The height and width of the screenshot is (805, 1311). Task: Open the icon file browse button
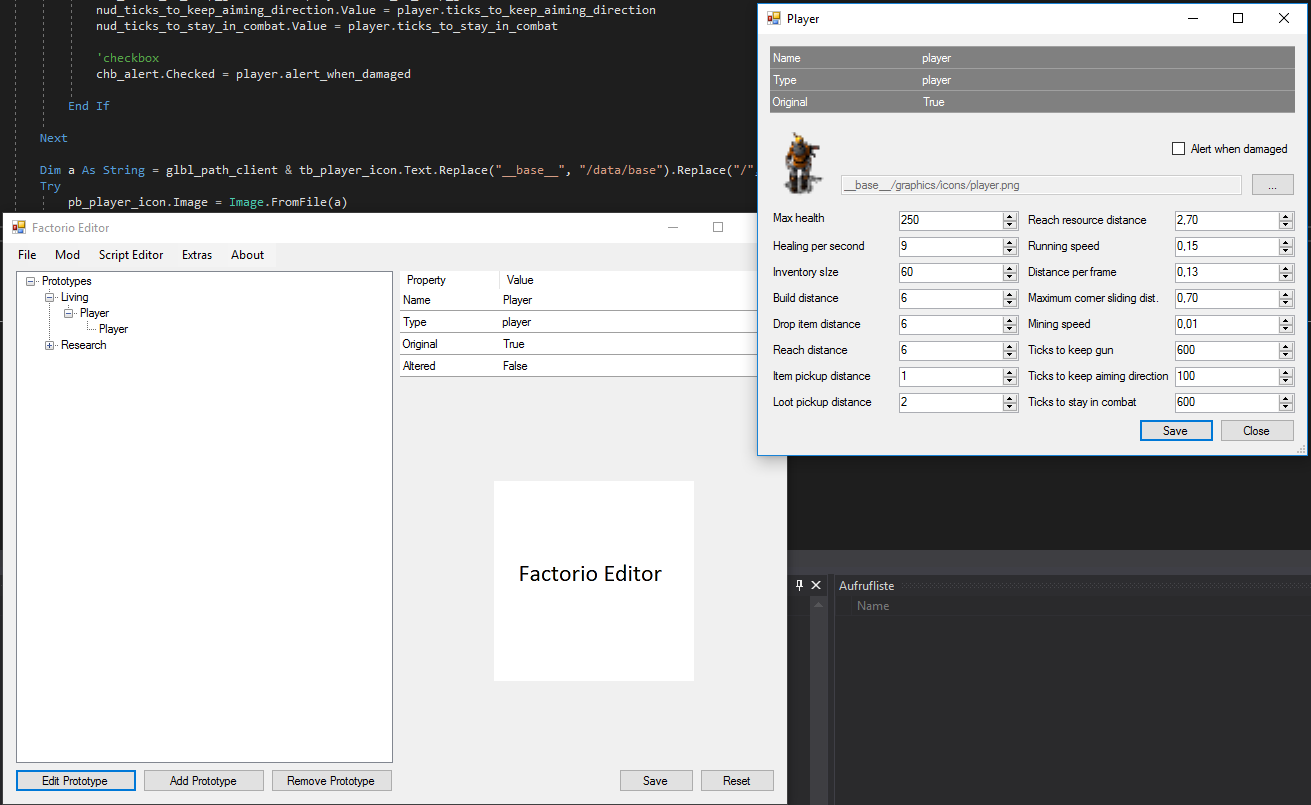[1272, 185]
